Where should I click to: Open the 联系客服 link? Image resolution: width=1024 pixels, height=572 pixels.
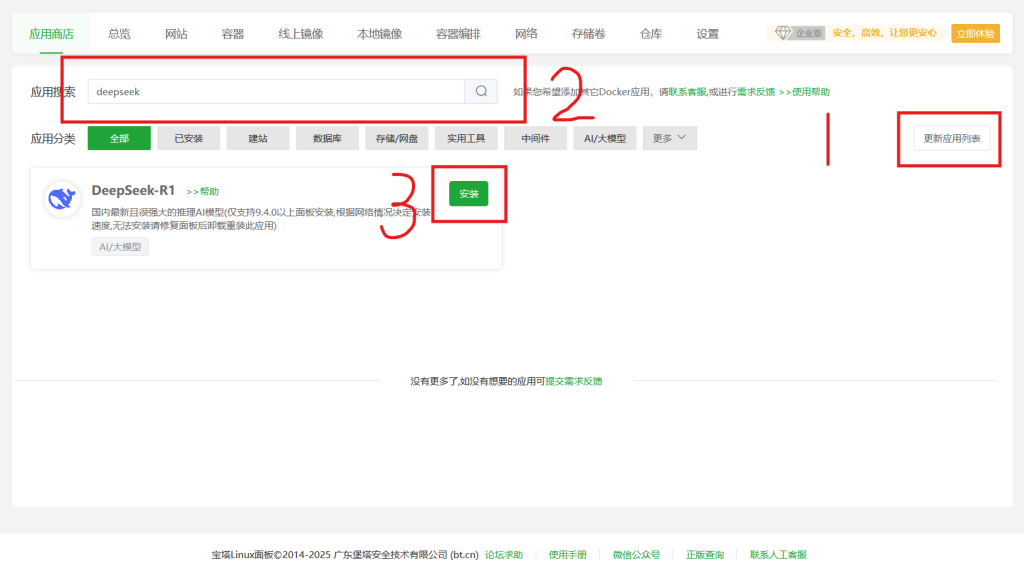[x=687, y=92]
